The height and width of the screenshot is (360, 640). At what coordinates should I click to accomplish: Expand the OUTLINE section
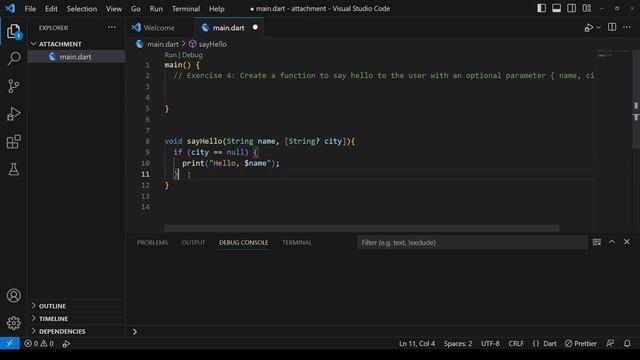click(x=76, y=306)
